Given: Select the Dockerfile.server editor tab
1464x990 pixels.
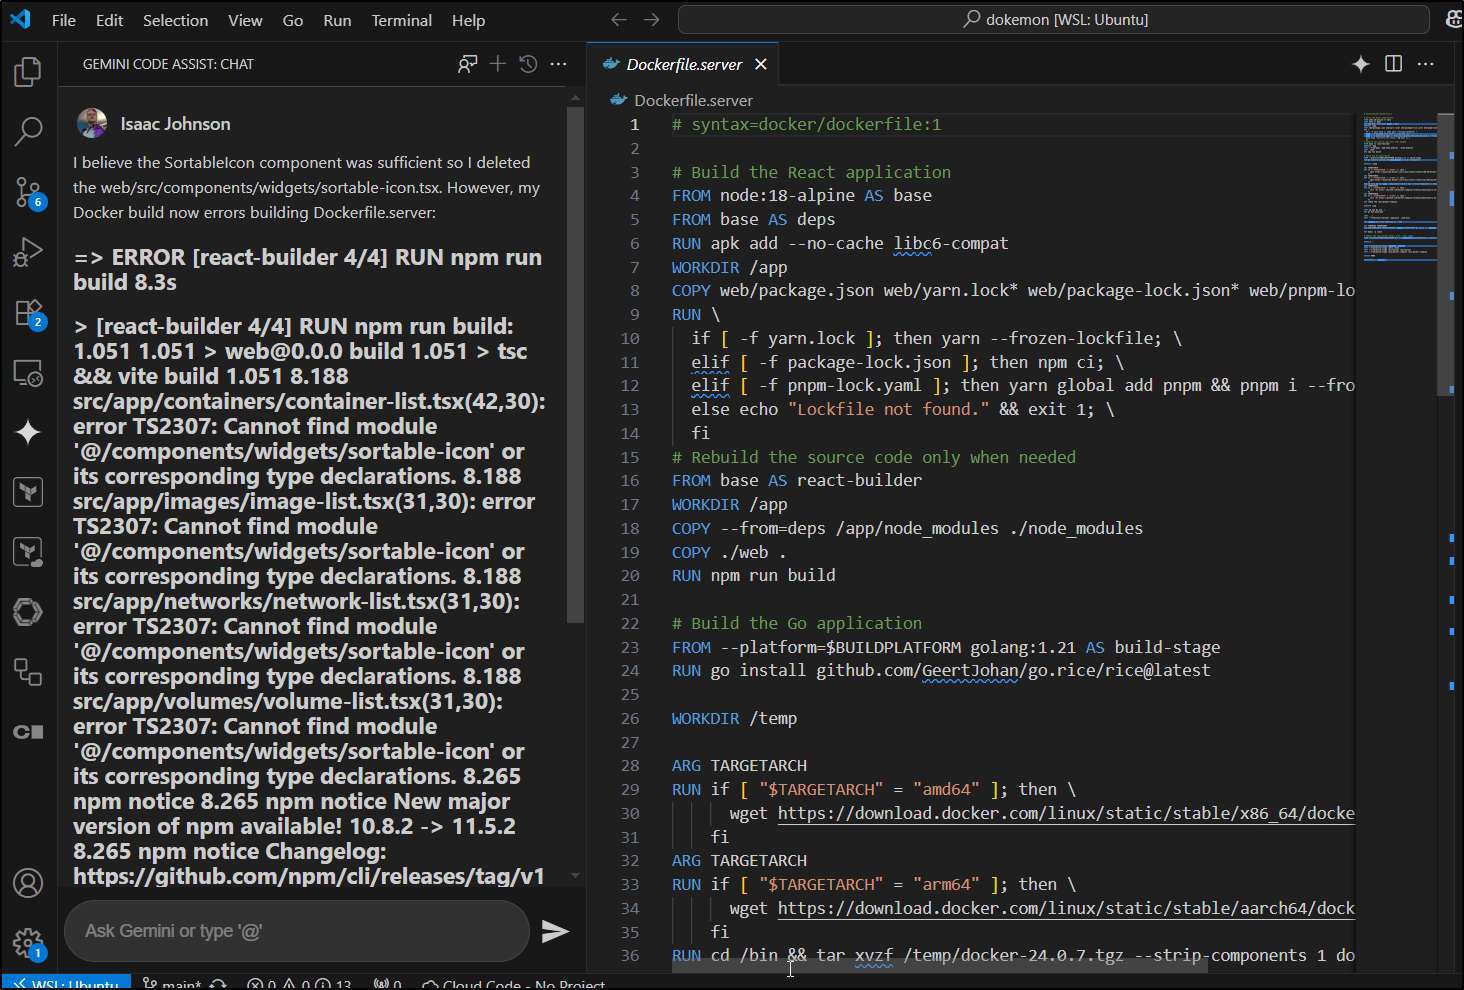Looking at the screenshot, I should tap(683, 64).
